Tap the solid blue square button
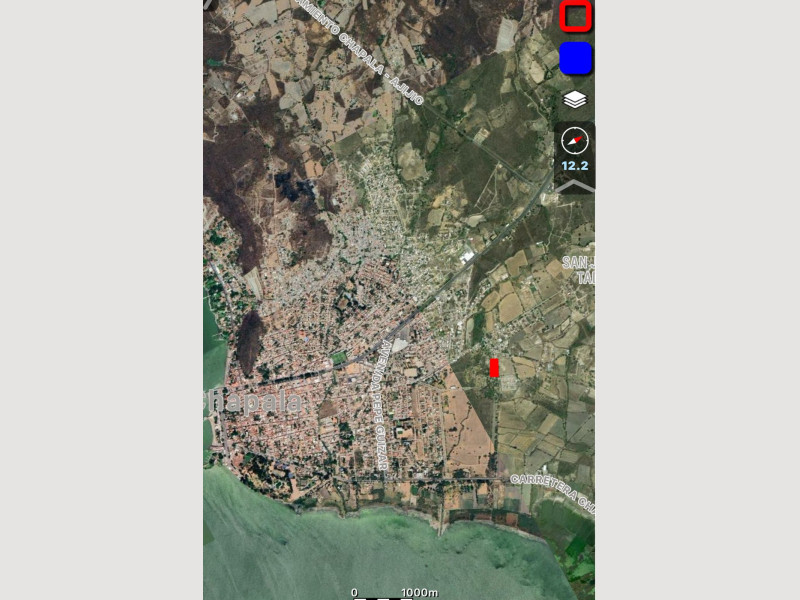 575,58
